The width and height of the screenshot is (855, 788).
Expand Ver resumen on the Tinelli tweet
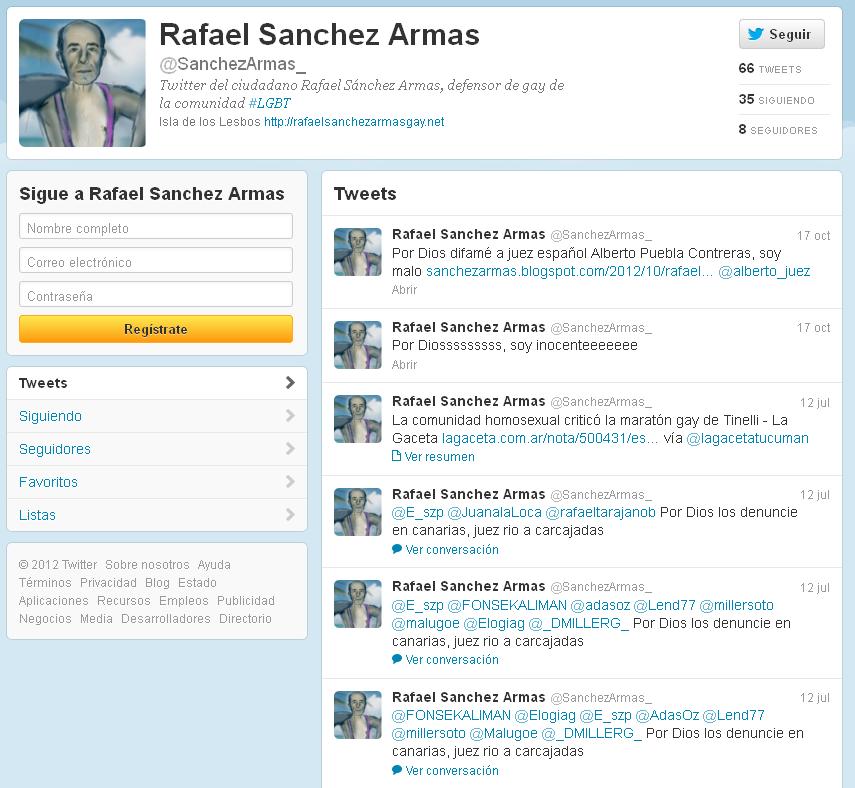click(439, 457)
